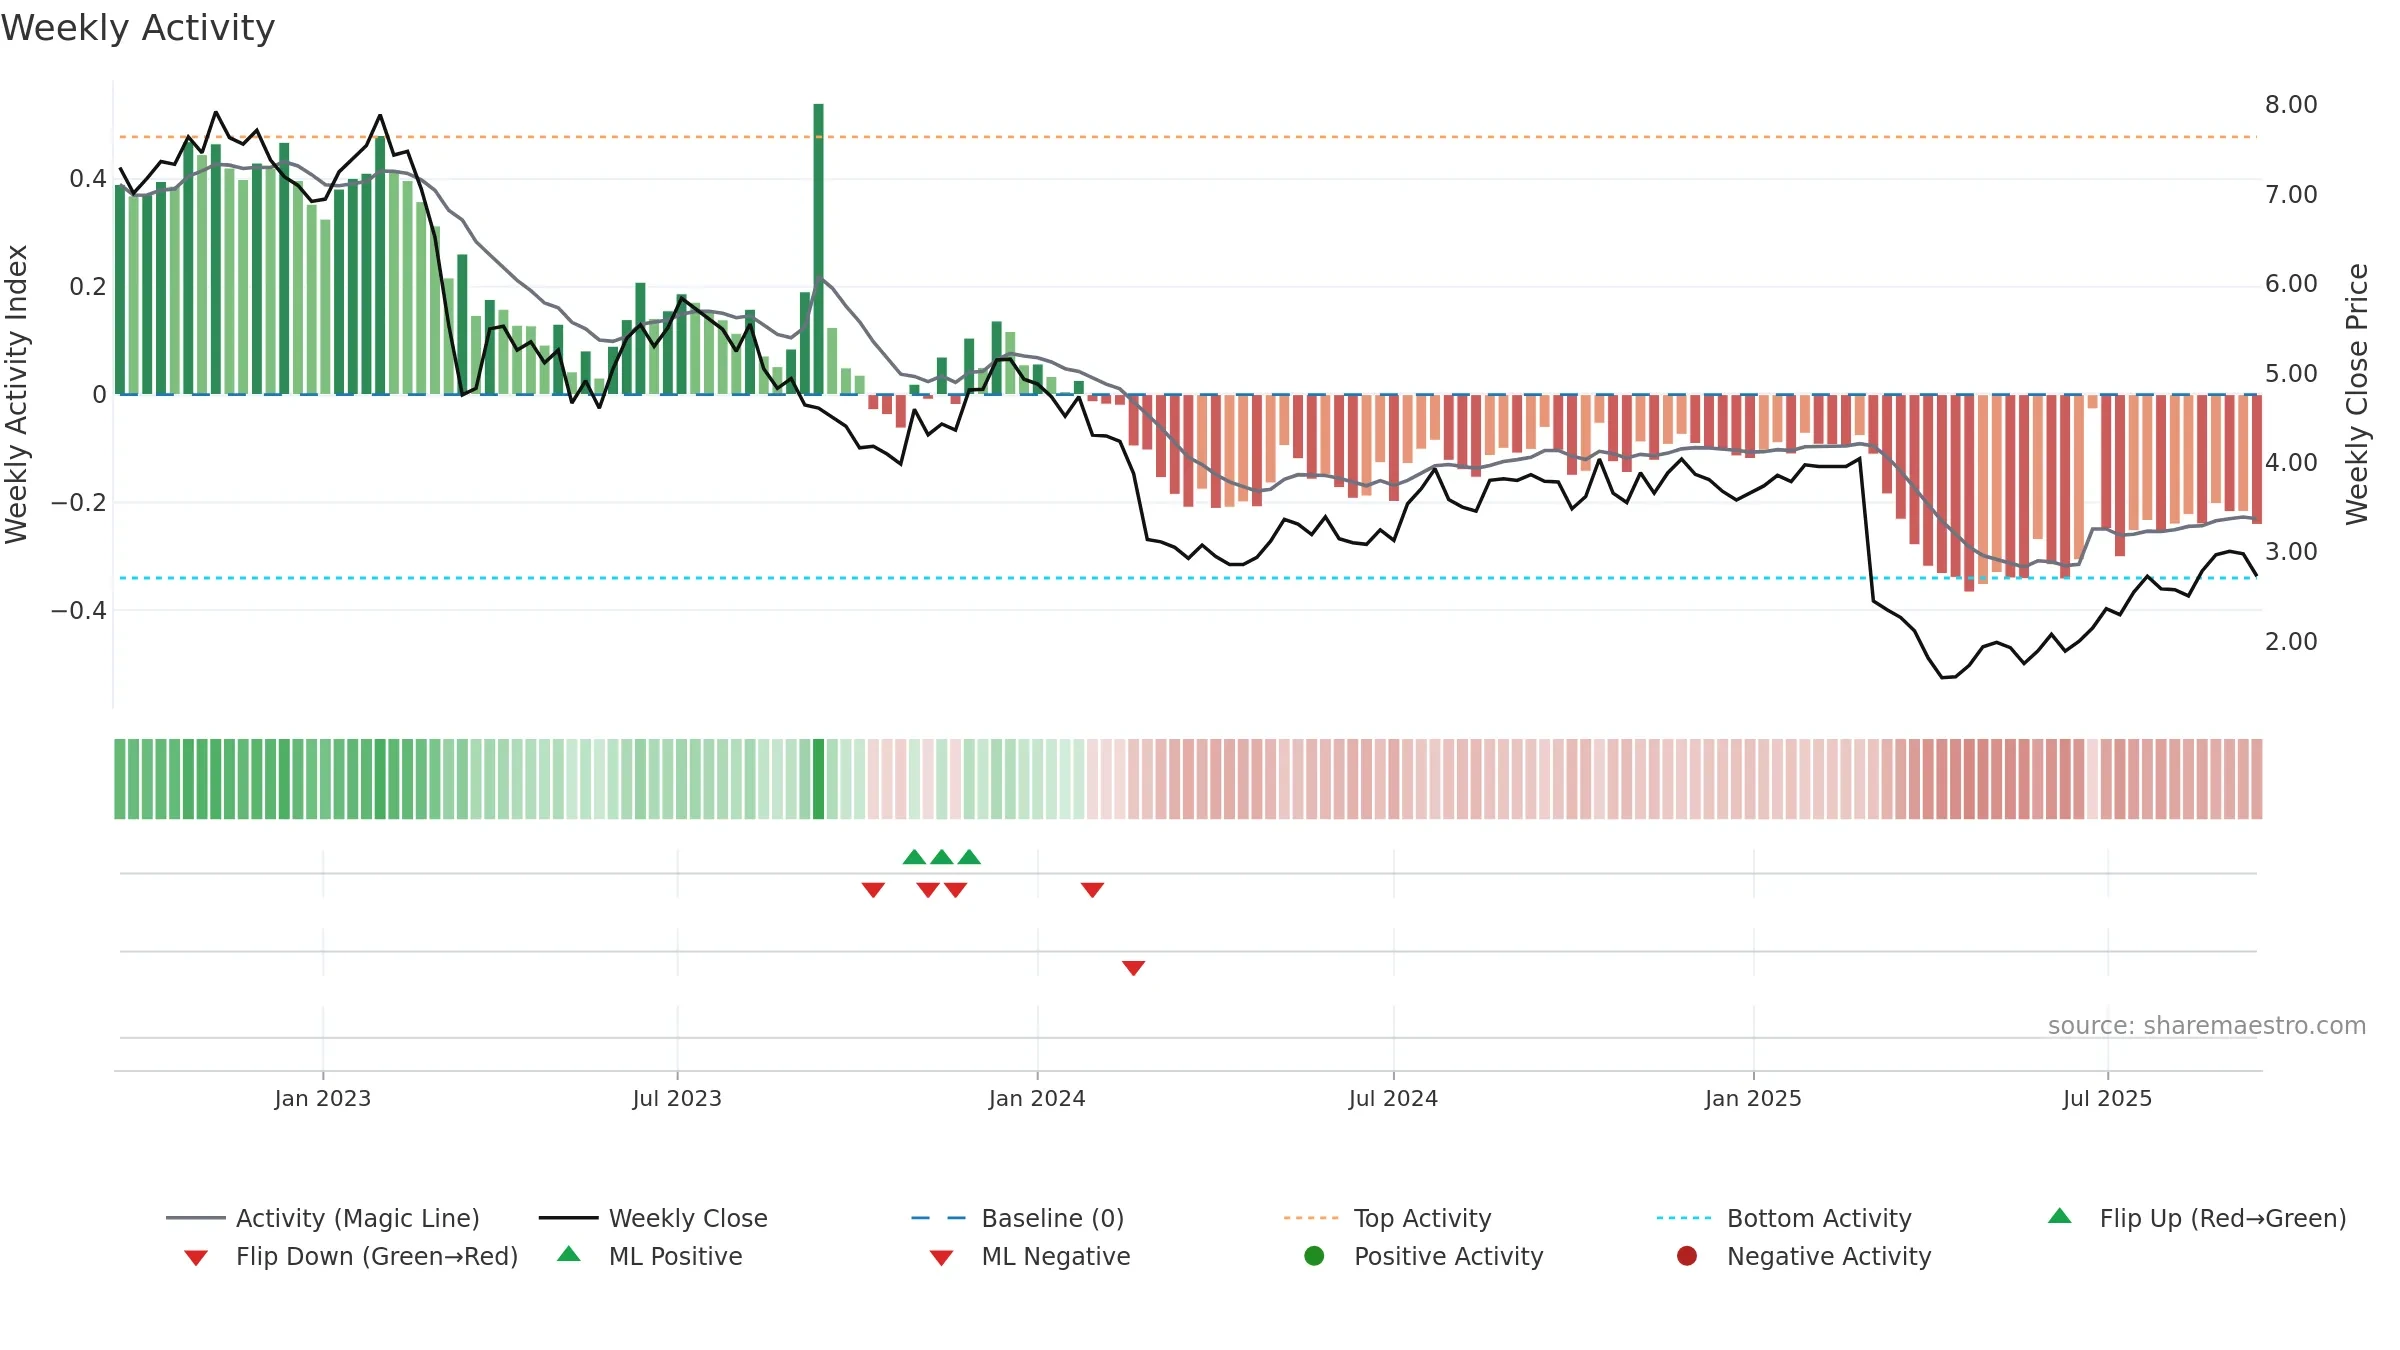
Task: Toggle Bottom Activity legend entry
Action: pyautogui.click(x=1784, y=1218)
